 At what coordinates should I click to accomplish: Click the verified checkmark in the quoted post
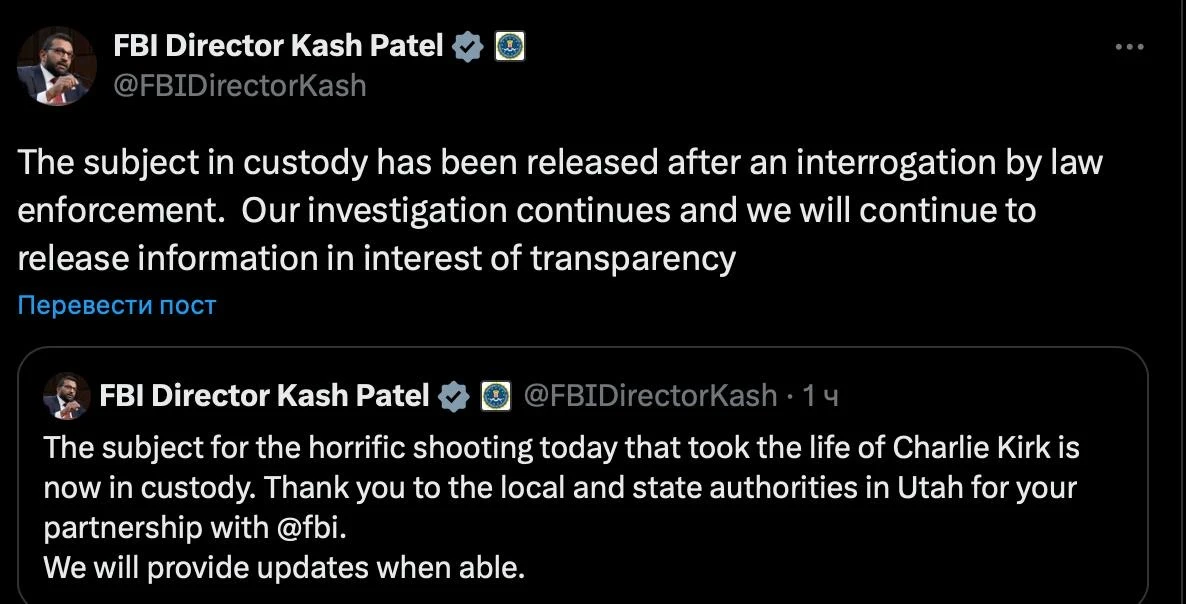pos(454,396)
